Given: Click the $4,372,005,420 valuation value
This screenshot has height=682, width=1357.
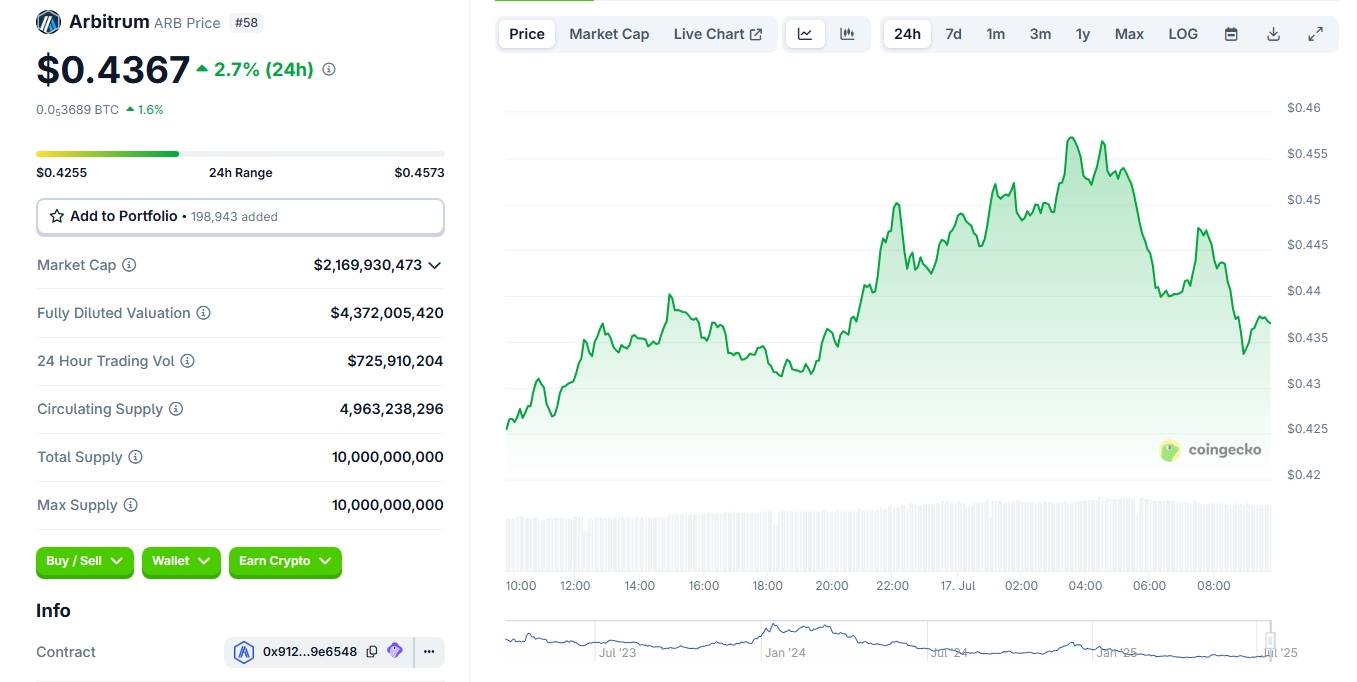Looking at the screenshot, I should (x=387, y=313).
